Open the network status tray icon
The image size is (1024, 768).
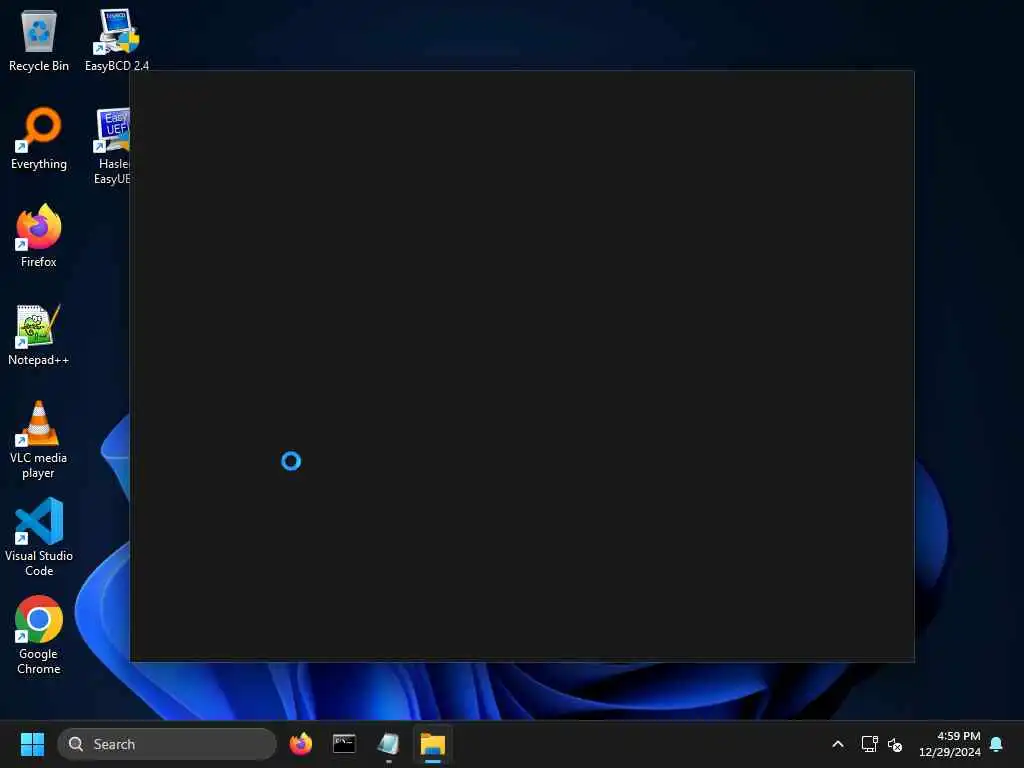pyautogui.click(x=869, y=744)
